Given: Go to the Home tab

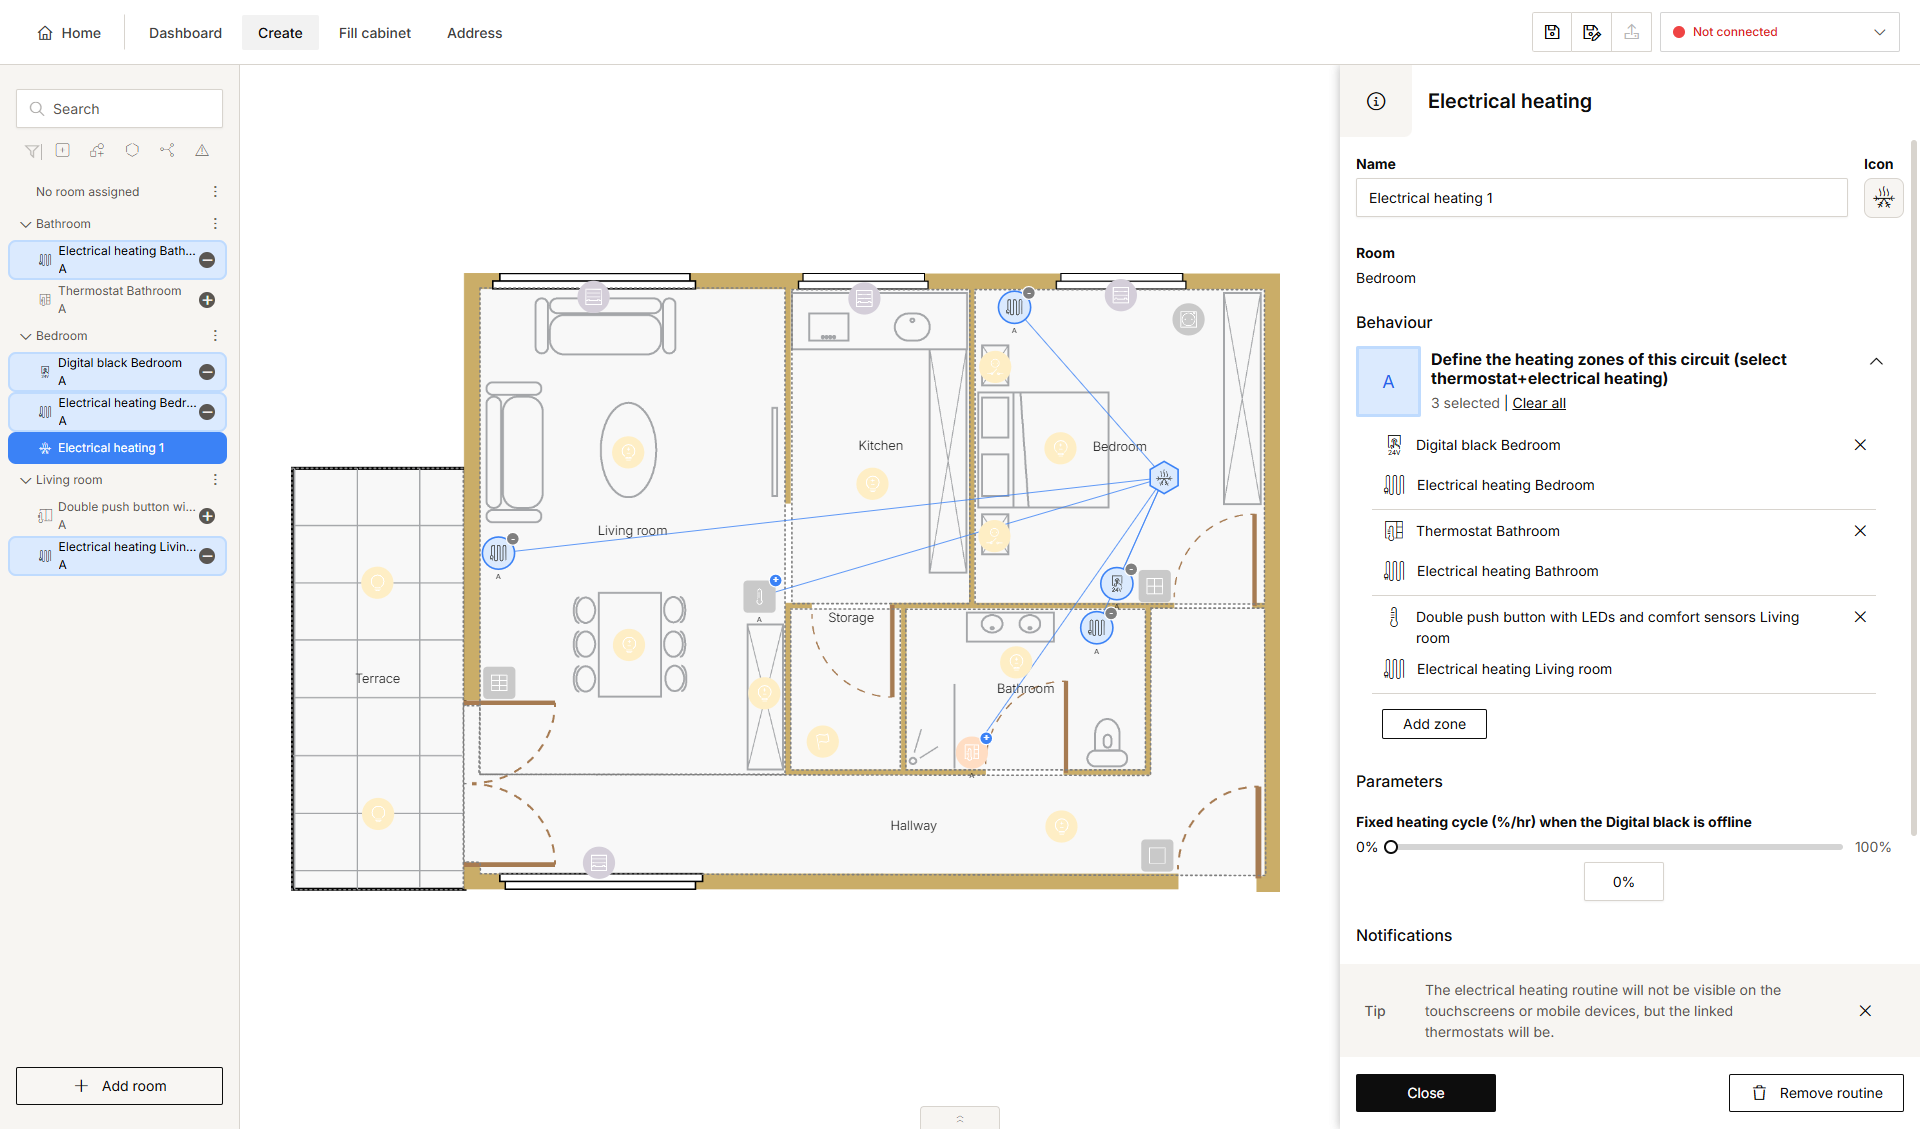Looking at the screenshot, I should 69,33.
